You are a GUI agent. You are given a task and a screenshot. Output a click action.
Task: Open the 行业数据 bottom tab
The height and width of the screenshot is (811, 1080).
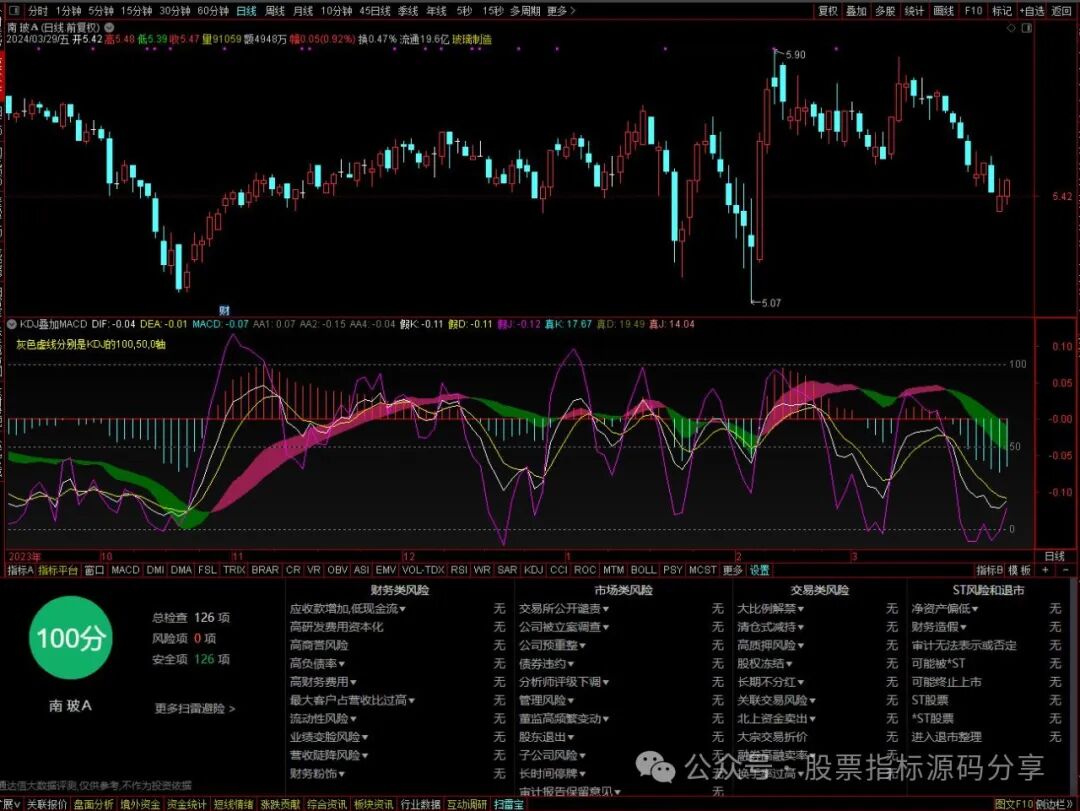click(x=419, y=804)
